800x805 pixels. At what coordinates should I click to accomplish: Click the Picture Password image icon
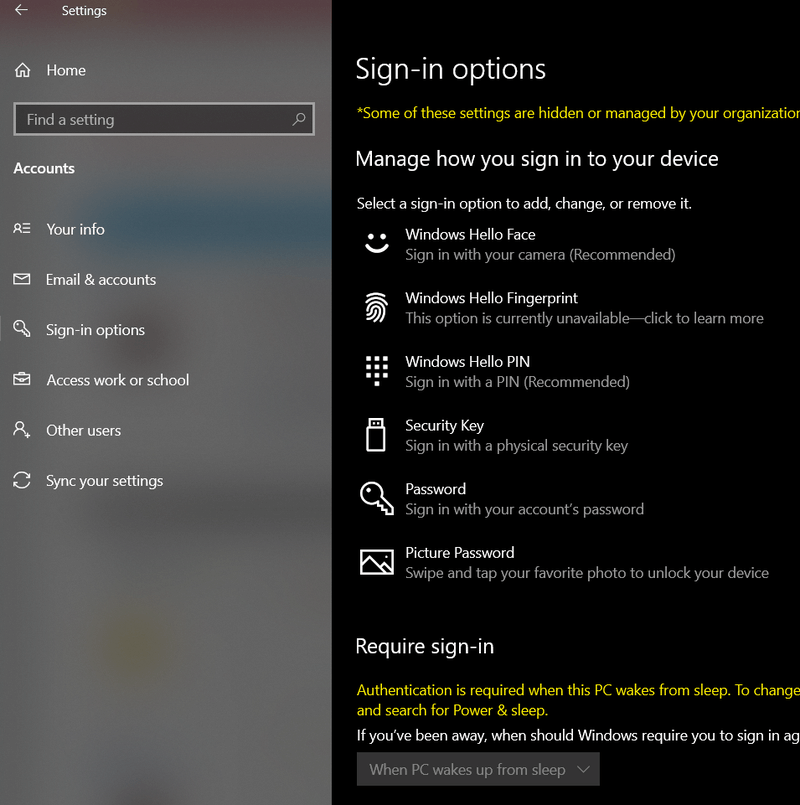pyautogui.click(x=376, y=562)
